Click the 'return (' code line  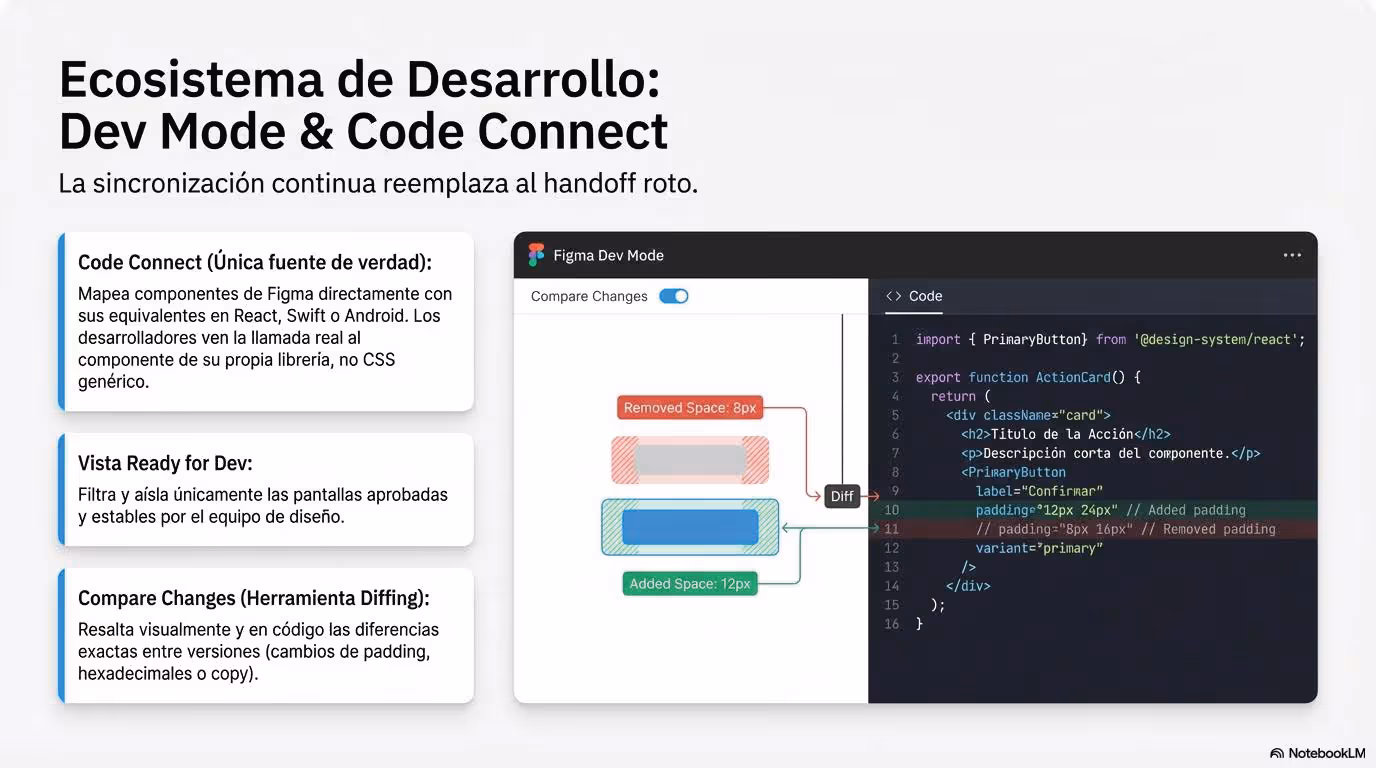point(960,396)
